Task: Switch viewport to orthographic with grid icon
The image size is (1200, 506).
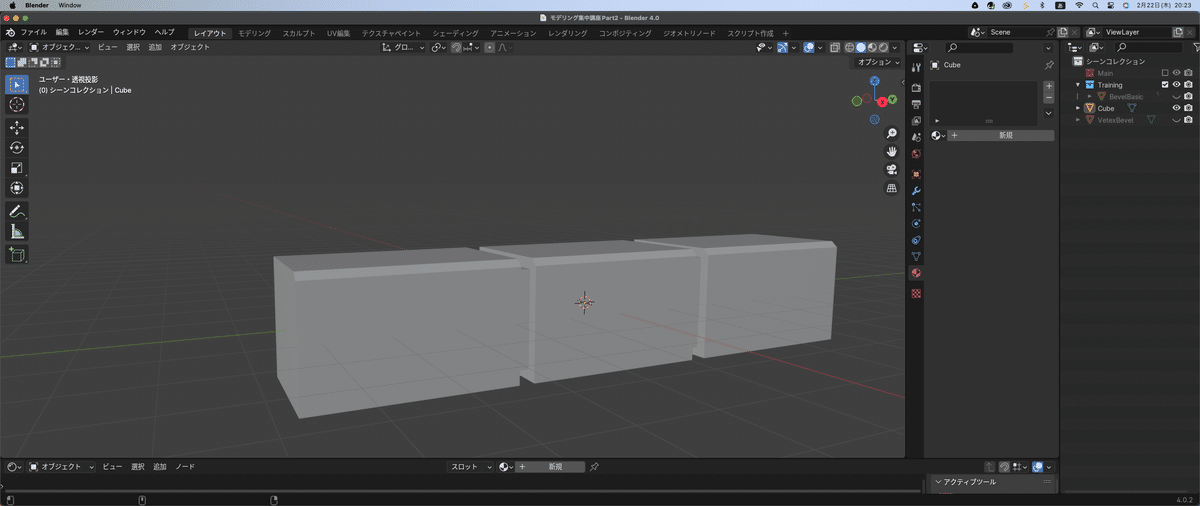Action: click(x=891, y=188)
